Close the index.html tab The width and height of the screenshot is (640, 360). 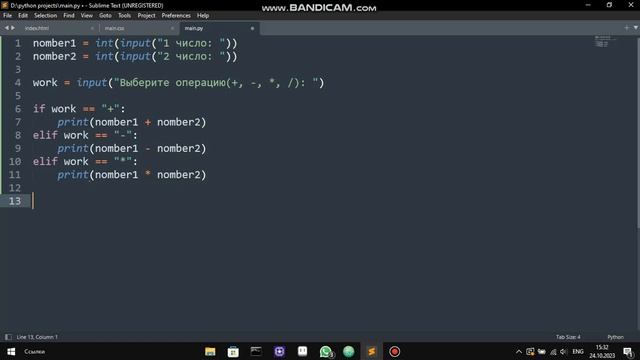92,28
